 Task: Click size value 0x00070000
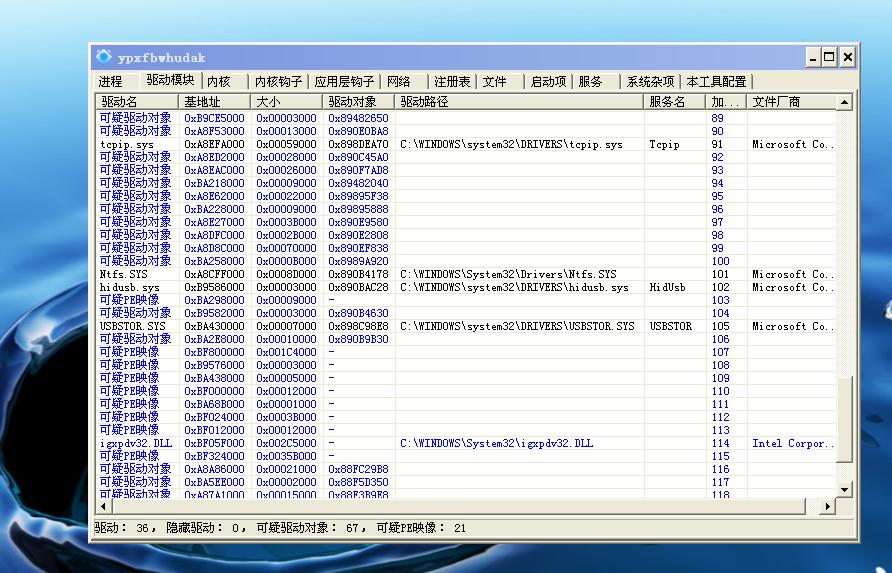pyautogui.click(x=286, y=248)
